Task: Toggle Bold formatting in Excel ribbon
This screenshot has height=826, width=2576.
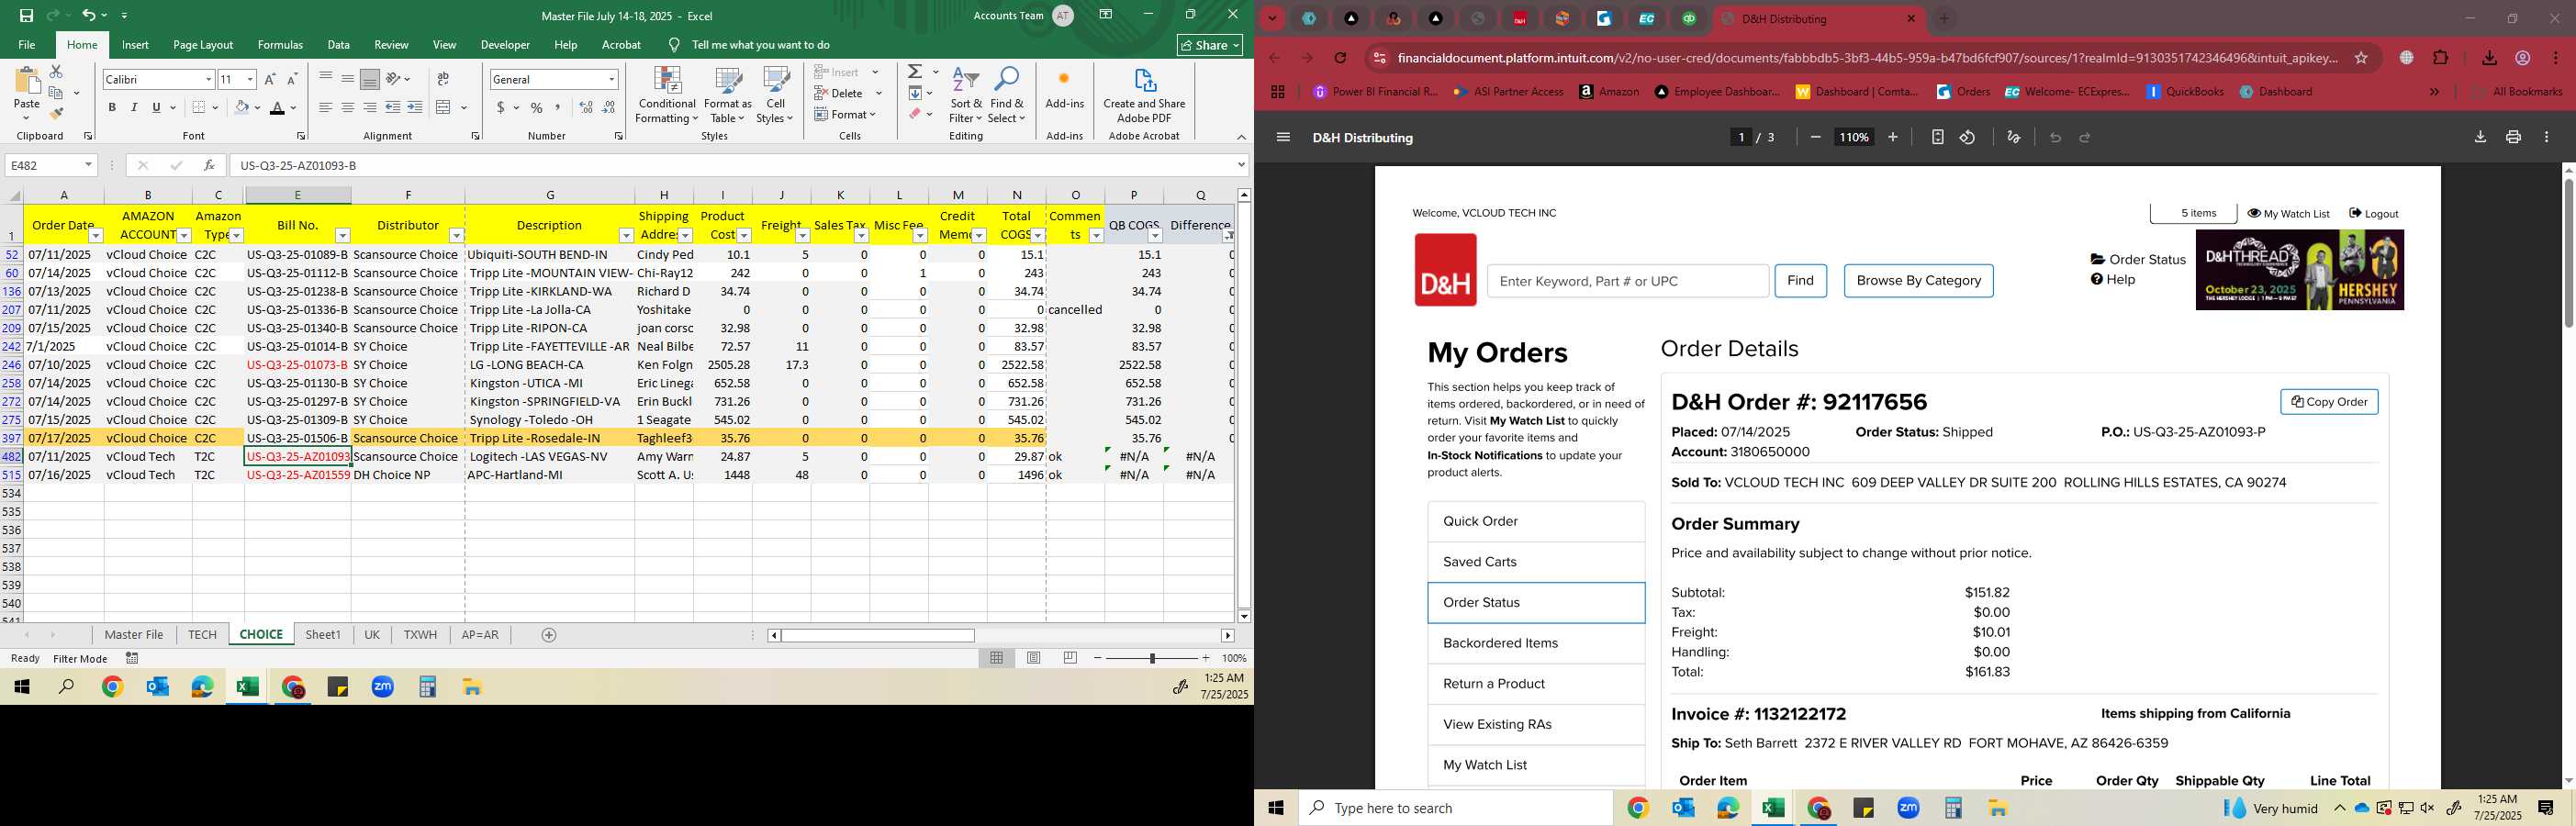Action: 112,107
